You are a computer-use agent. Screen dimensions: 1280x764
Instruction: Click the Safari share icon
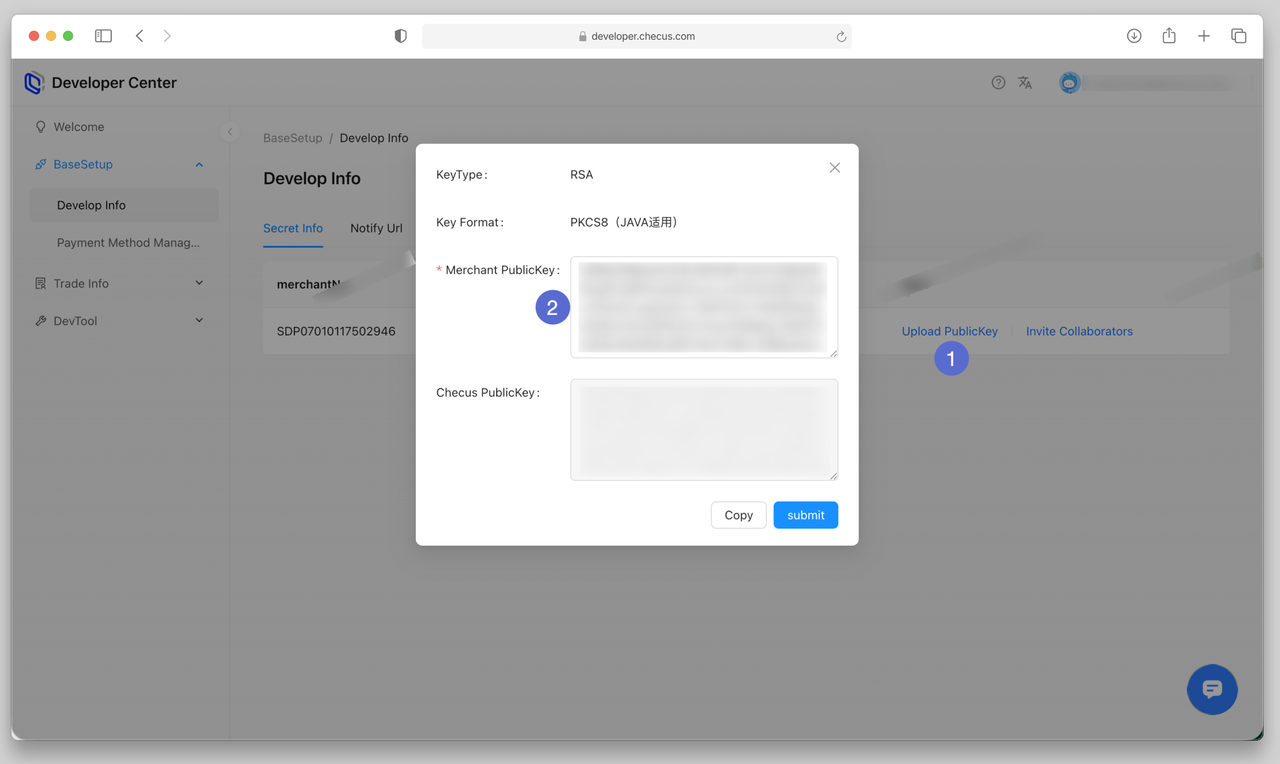(1169, 36)
